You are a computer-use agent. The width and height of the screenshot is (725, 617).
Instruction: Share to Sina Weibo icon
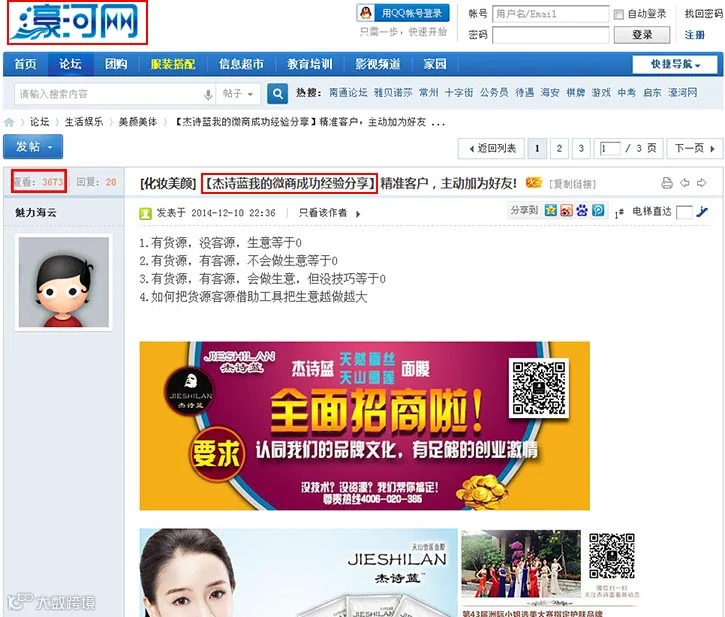coord(566,210)
